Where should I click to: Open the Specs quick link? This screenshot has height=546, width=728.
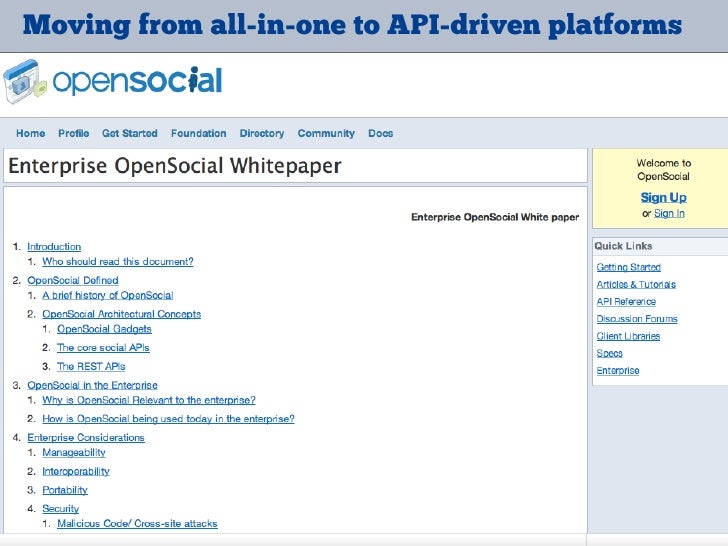click(x=610, y=353)
